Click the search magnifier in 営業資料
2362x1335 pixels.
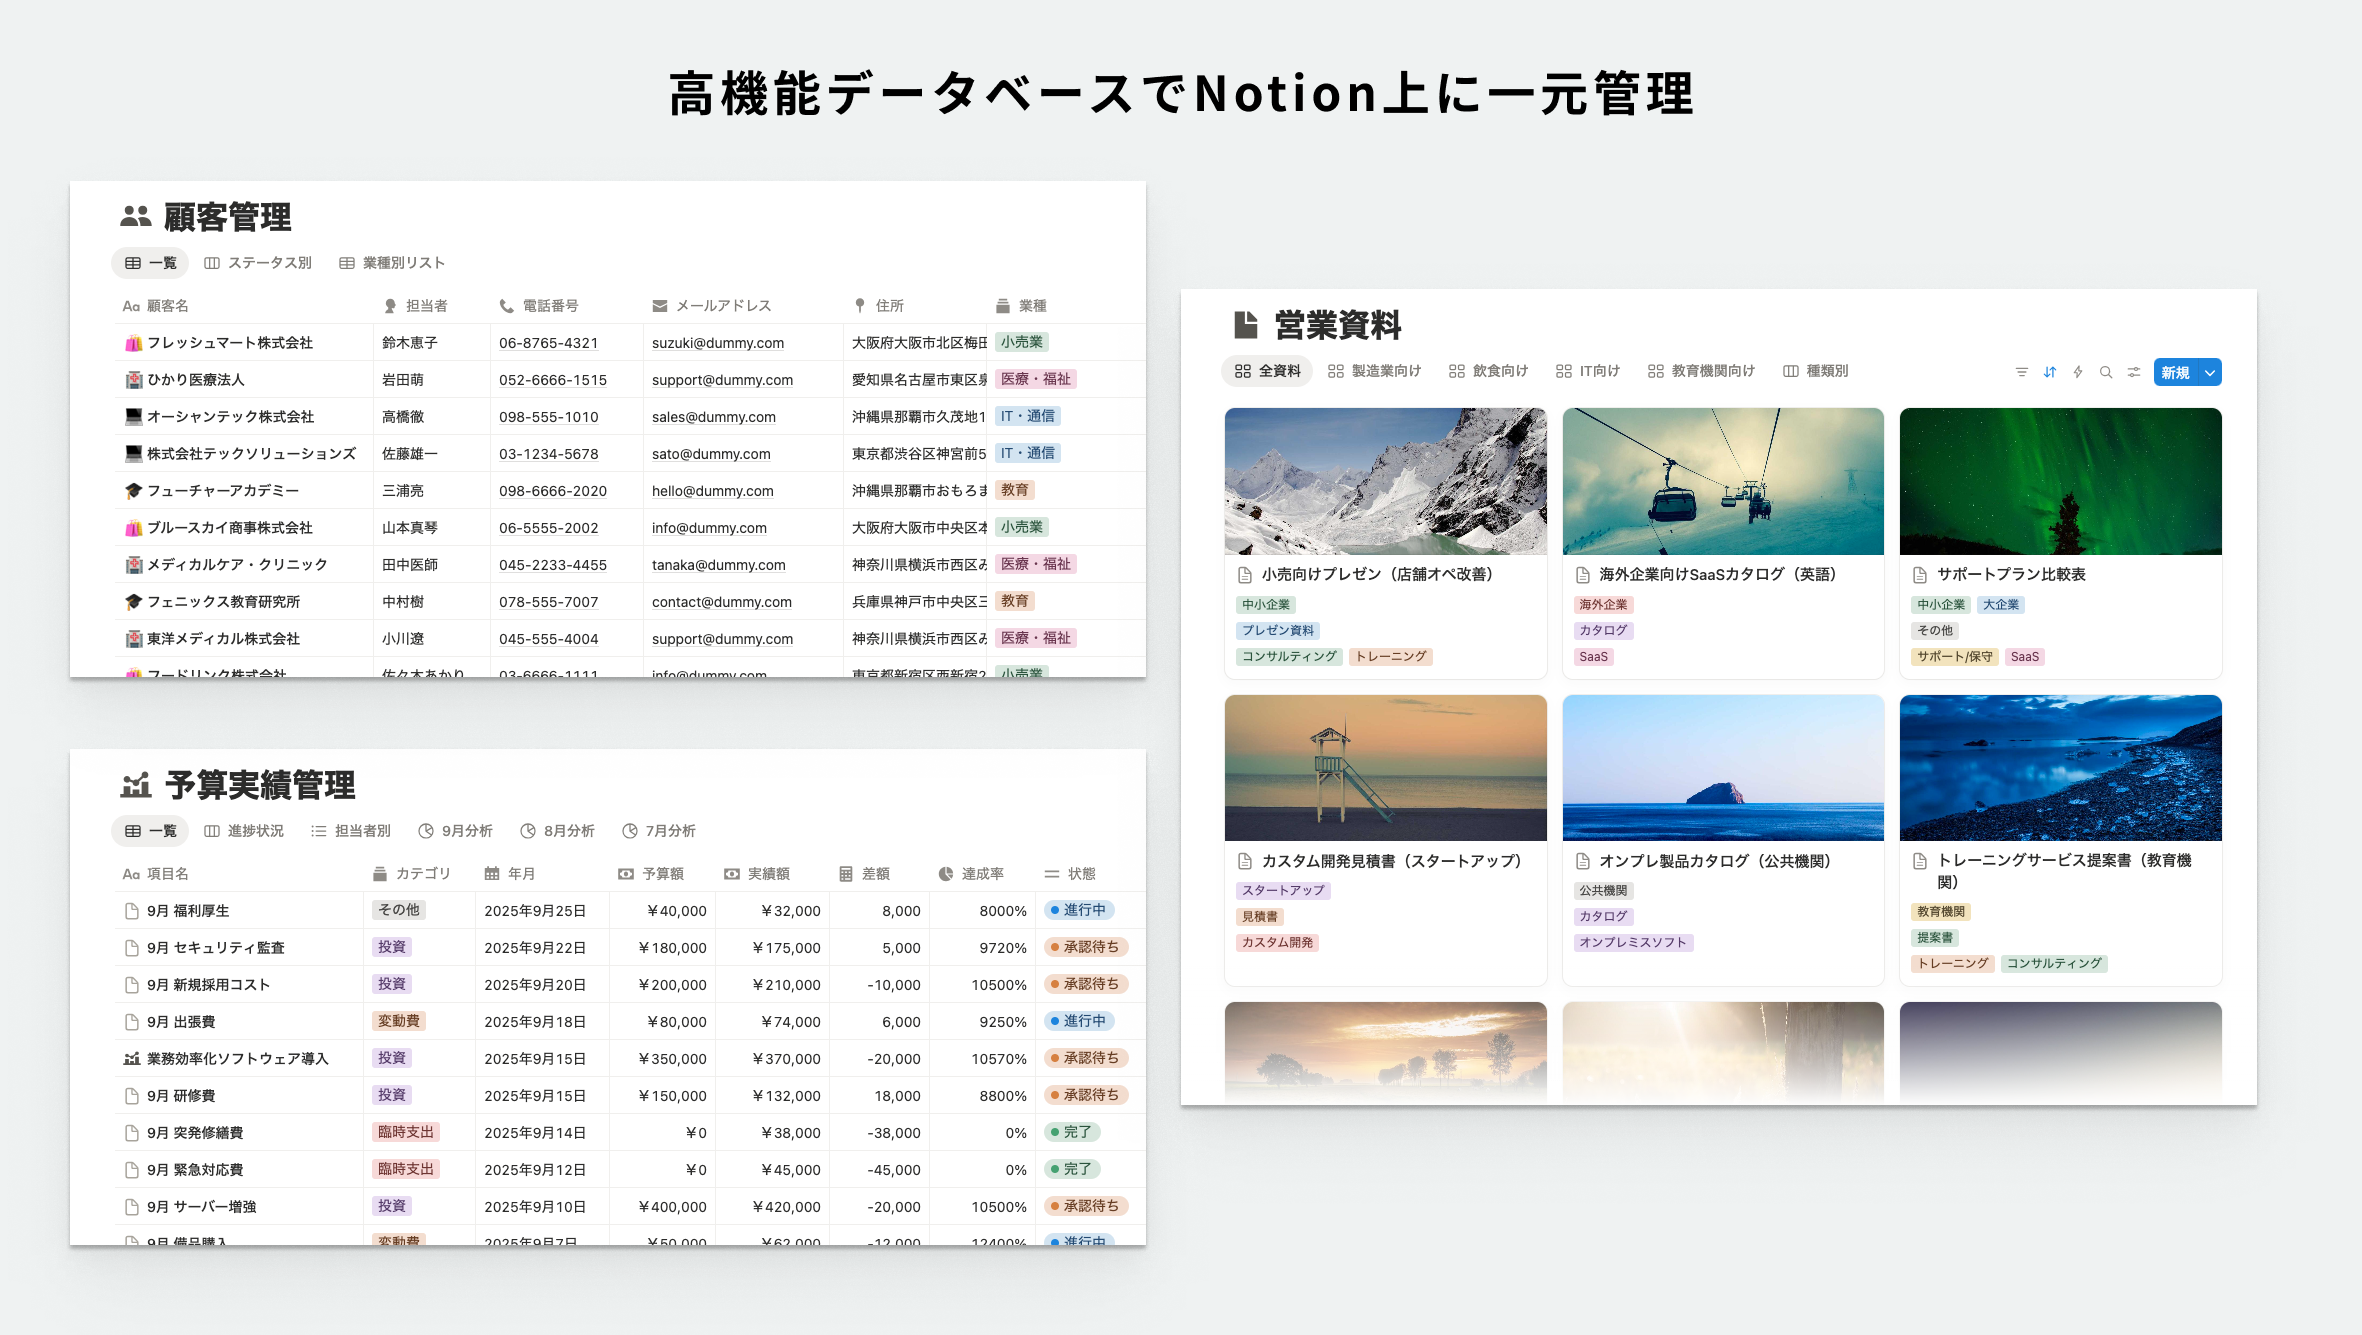click(2106, 372)
